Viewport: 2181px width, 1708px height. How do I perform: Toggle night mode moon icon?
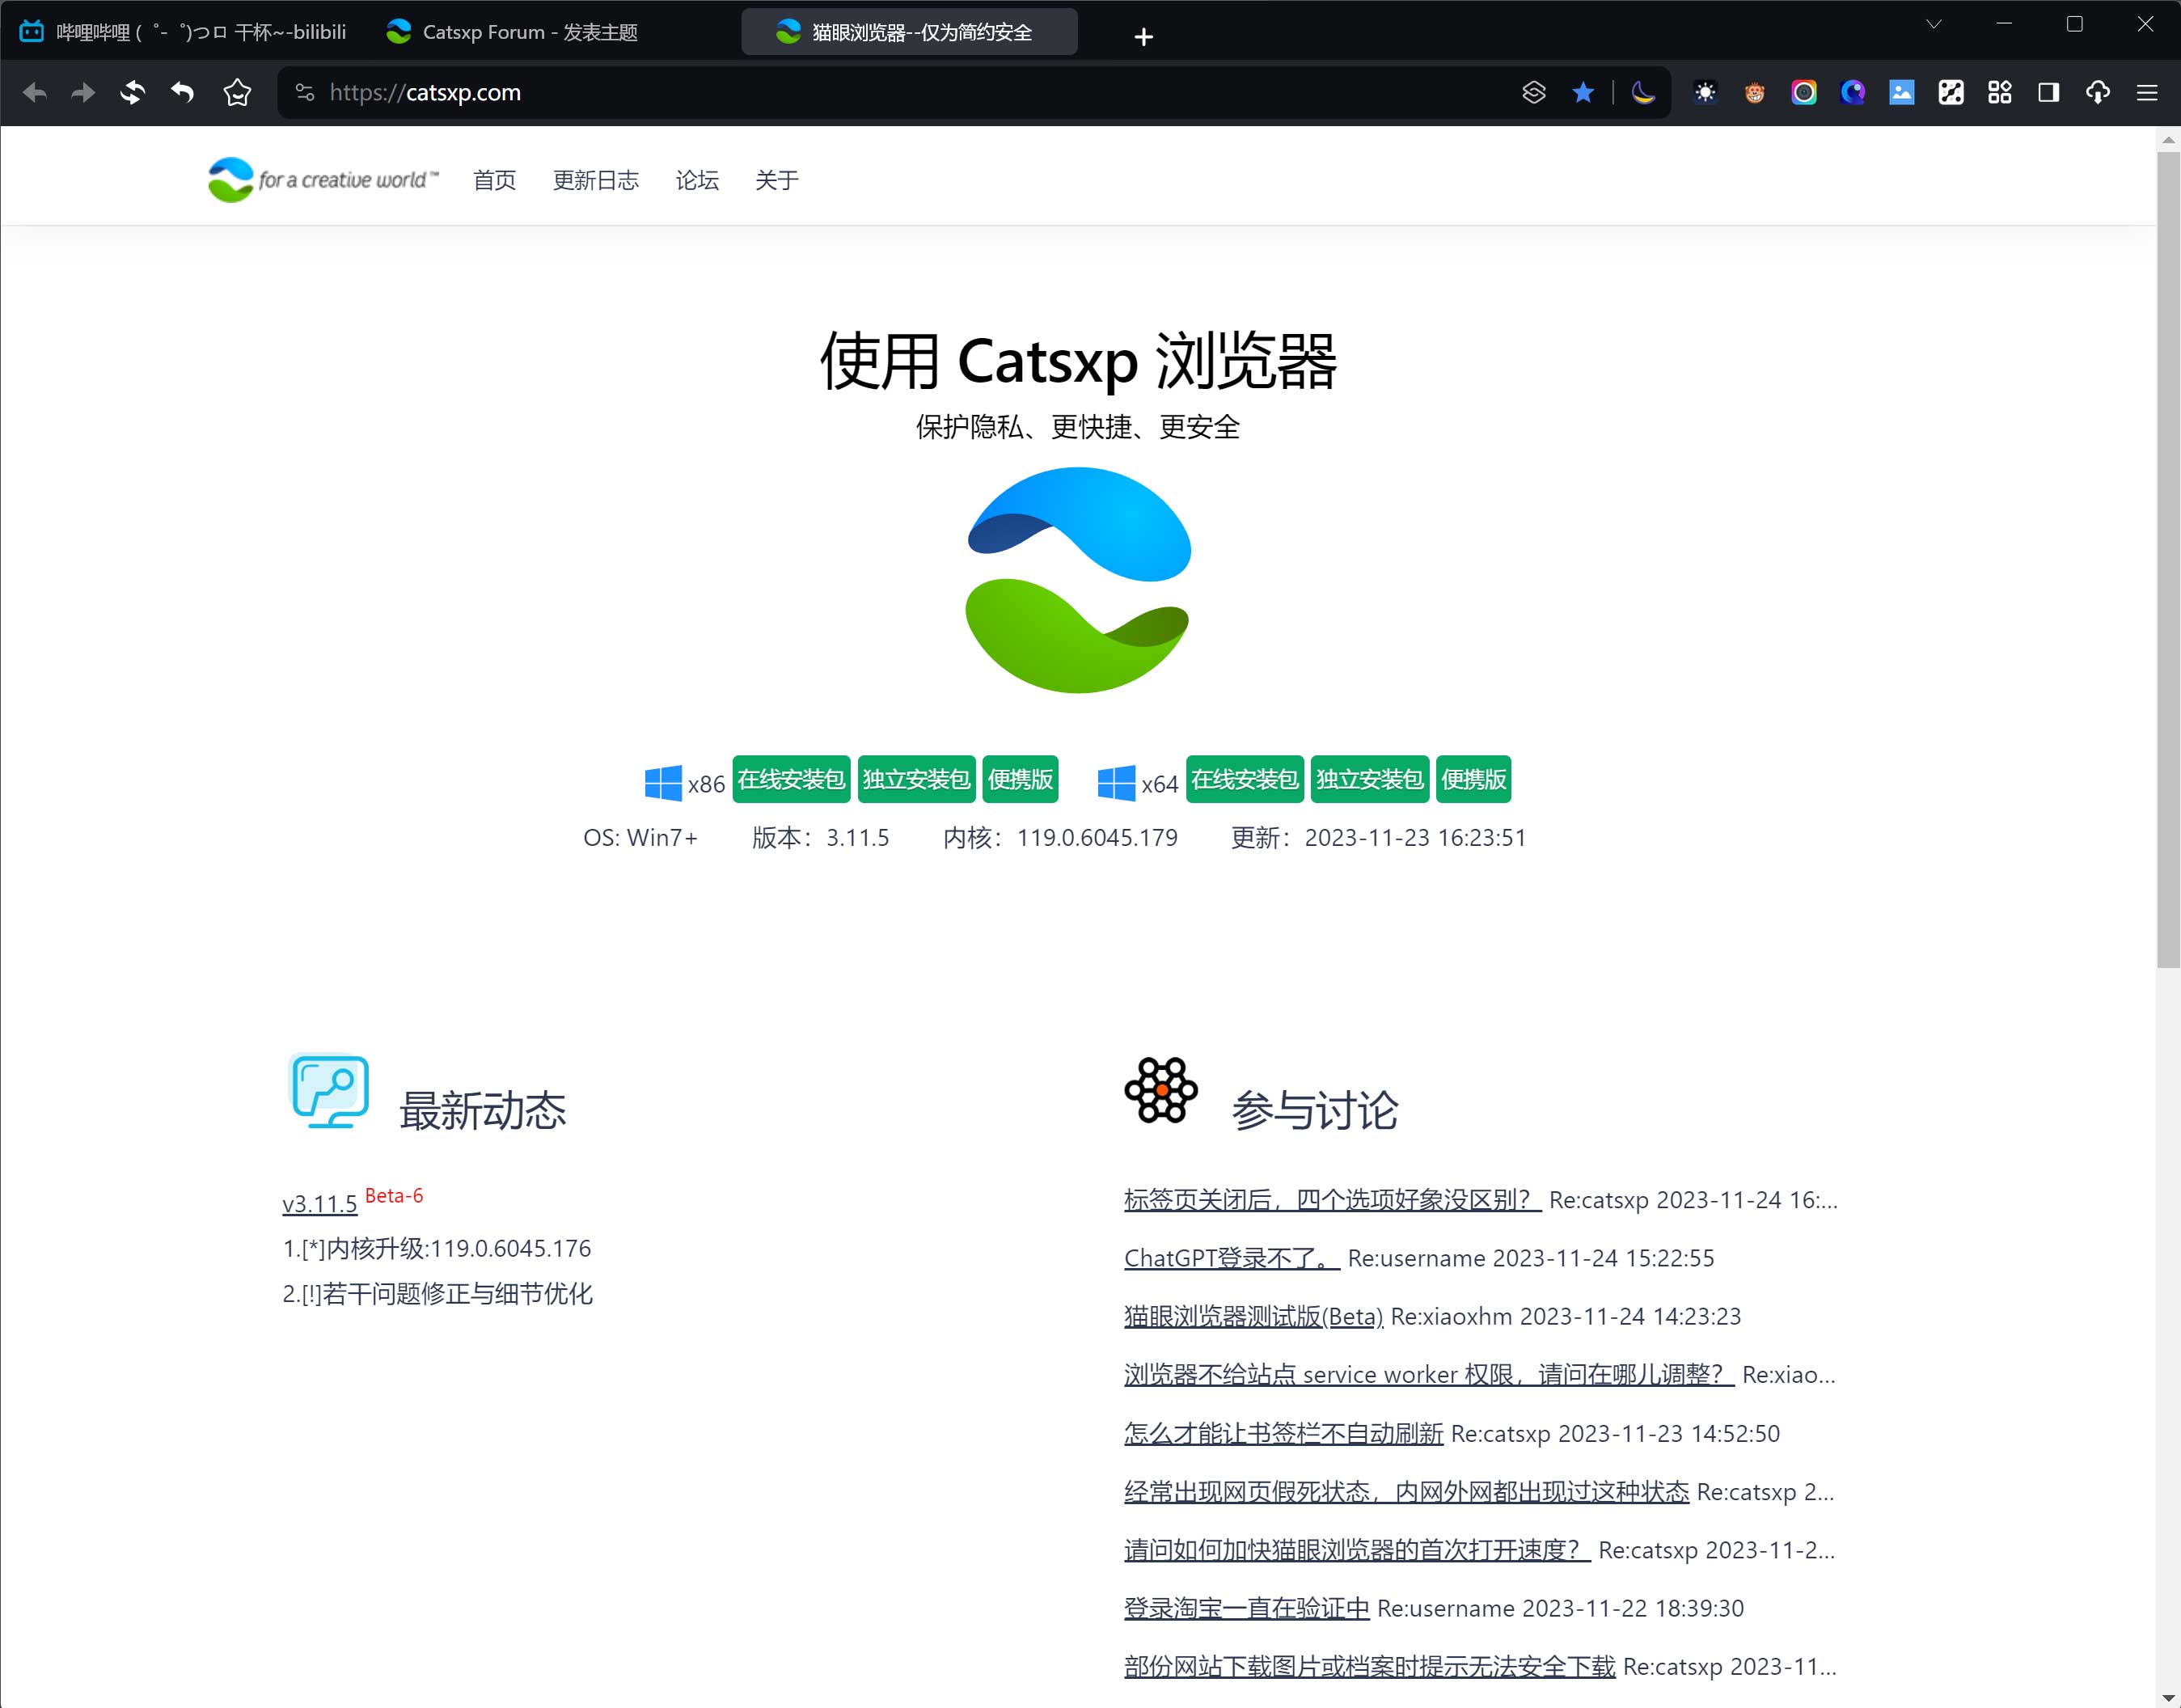point(1643,93)
